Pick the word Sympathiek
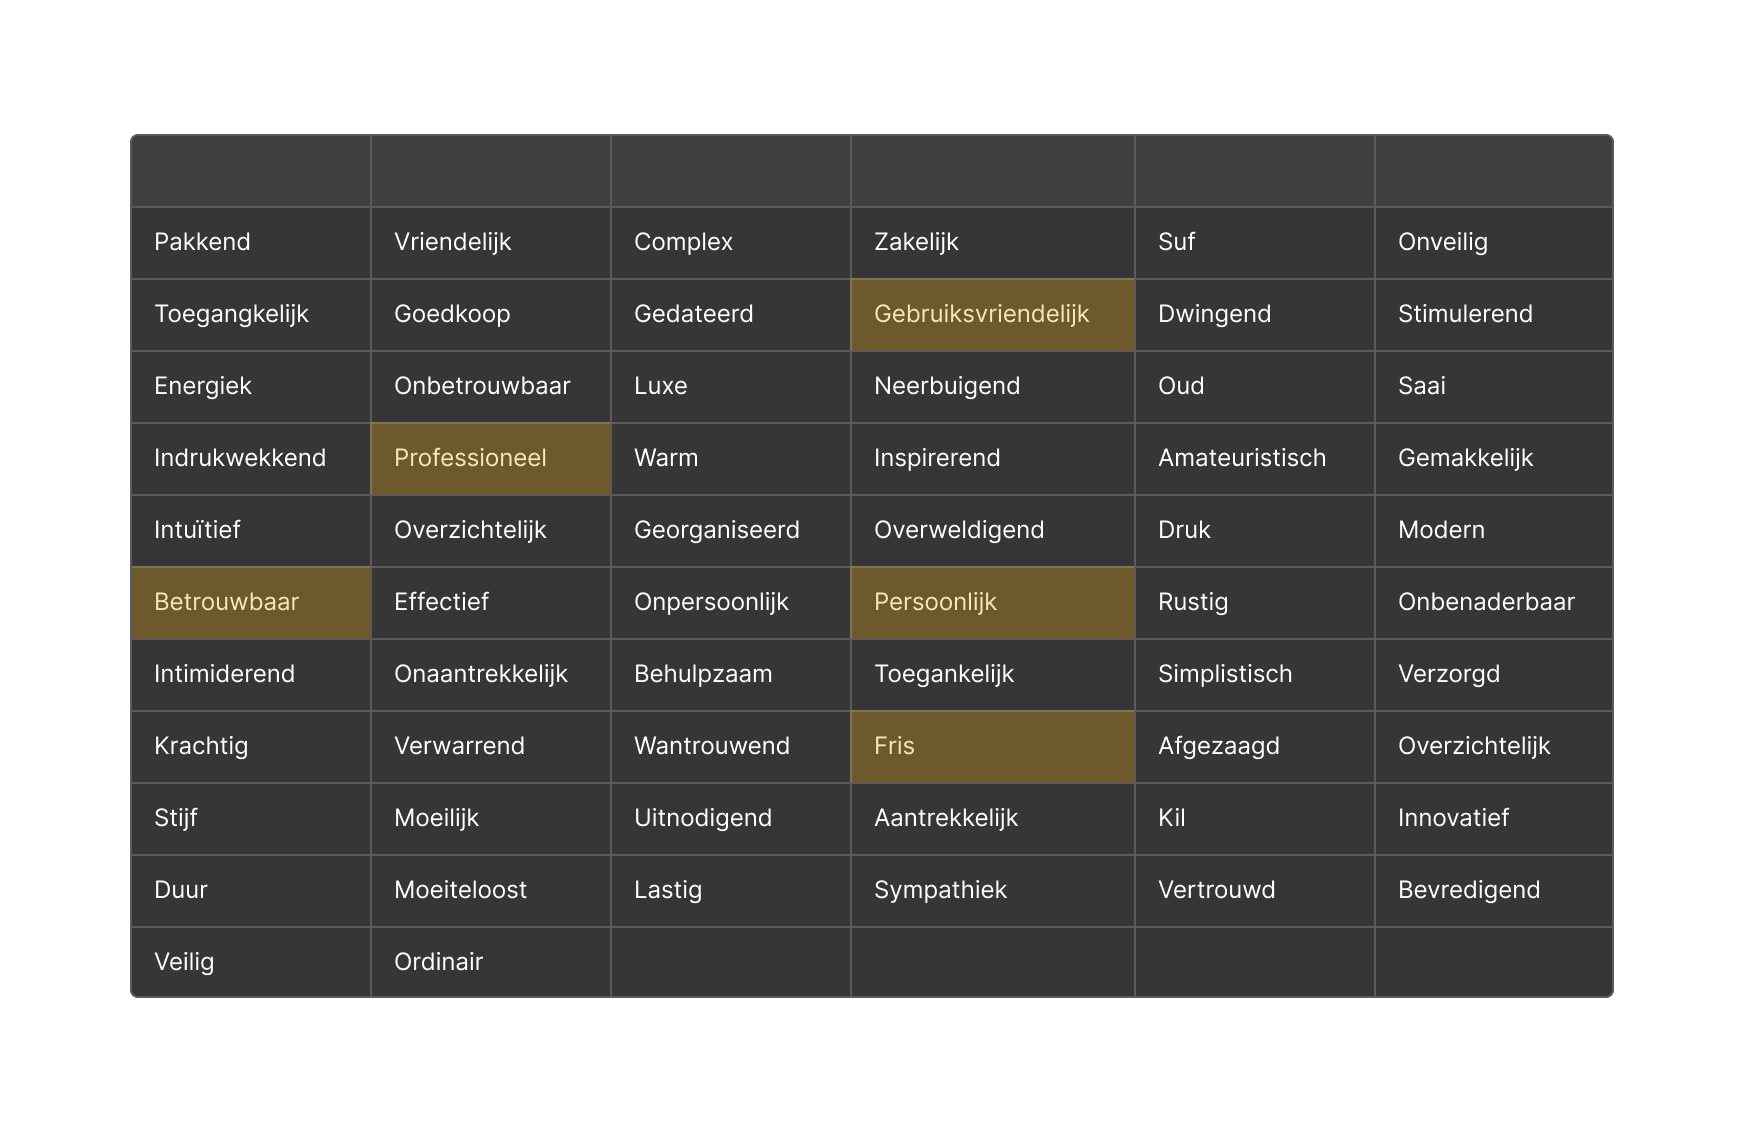The height and width of the screenshot is (1132, 1742). point(992,890)
